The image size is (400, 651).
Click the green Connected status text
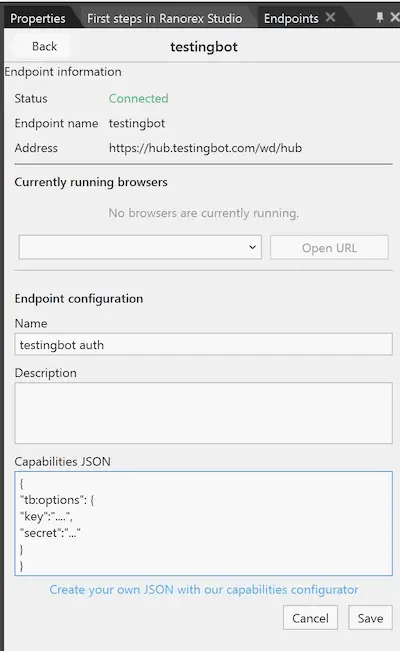coord(138,98)
